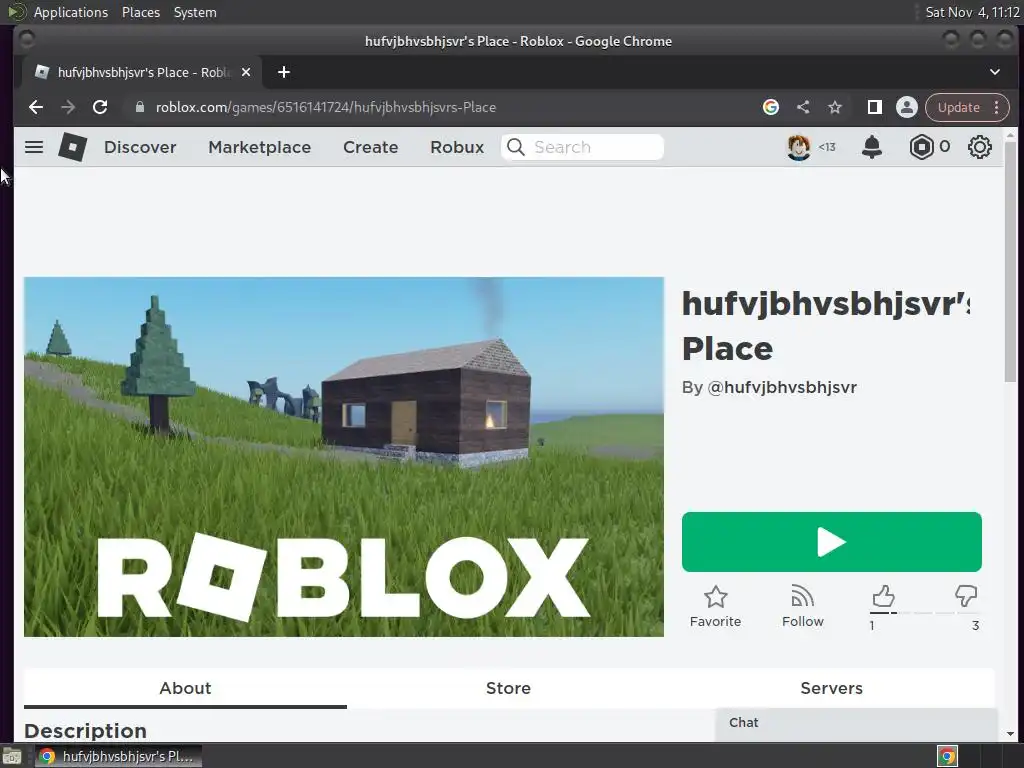Go back with Chrome's back arrow
Screen dimensions: 1024x768
click(36, 107)
